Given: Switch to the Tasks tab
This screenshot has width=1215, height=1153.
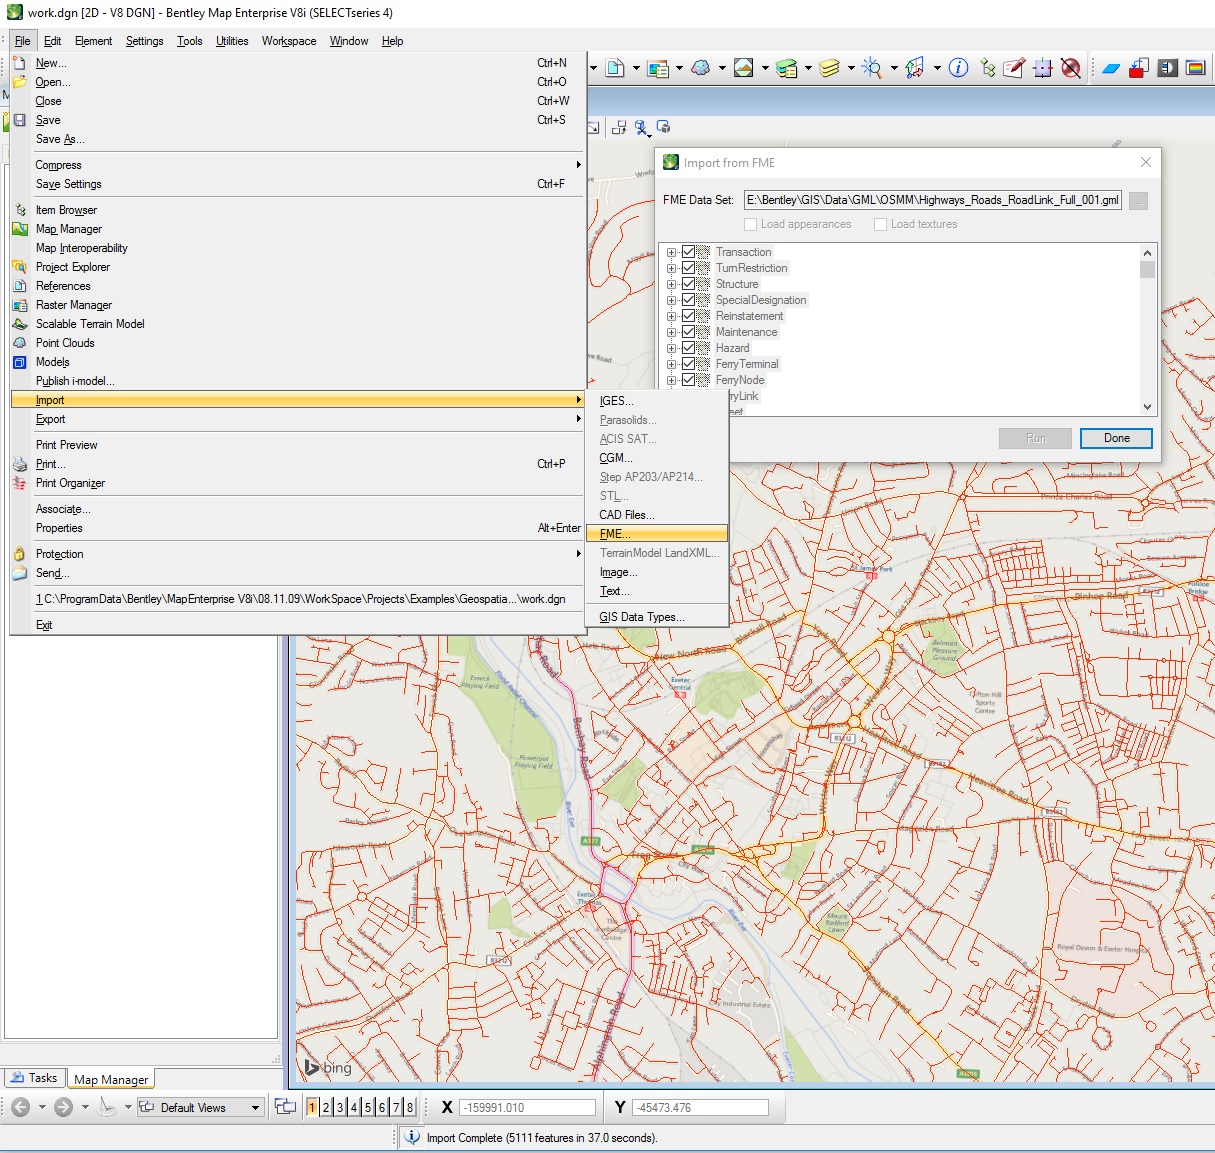Looking at the screenshot, I should [x=34, y=1078].
